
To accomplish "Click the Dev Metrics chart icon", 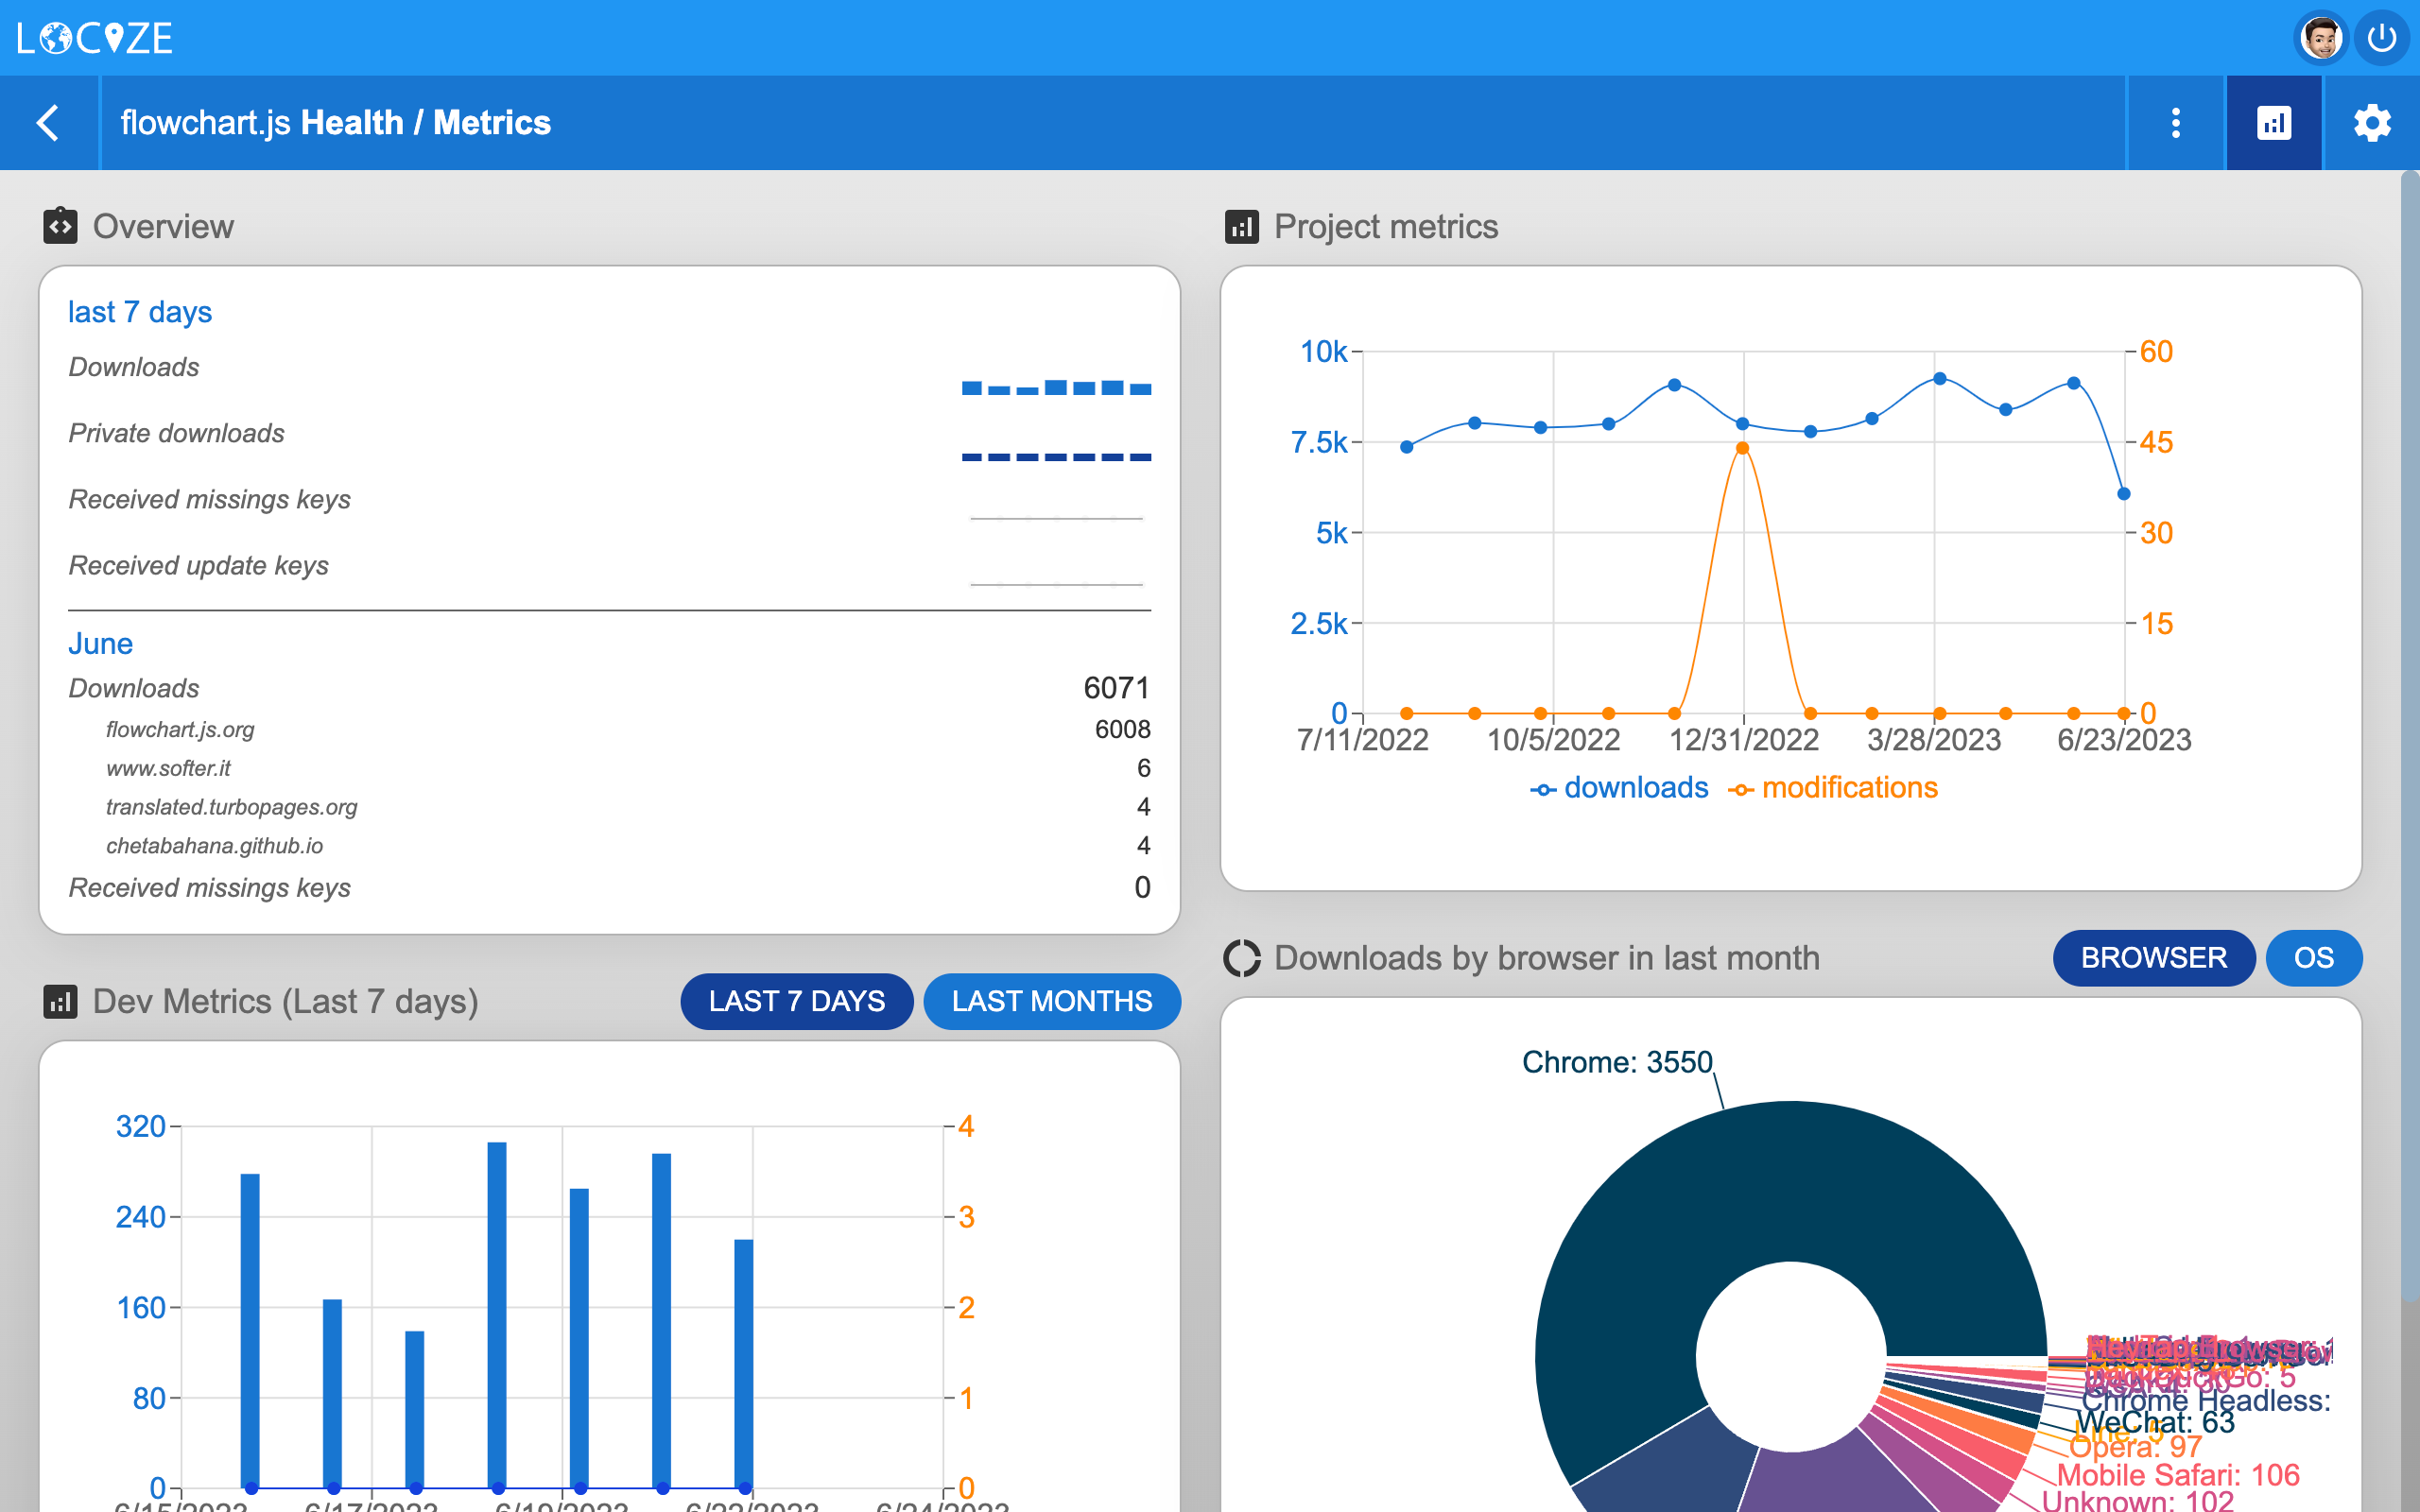I will coord(61,1001).
